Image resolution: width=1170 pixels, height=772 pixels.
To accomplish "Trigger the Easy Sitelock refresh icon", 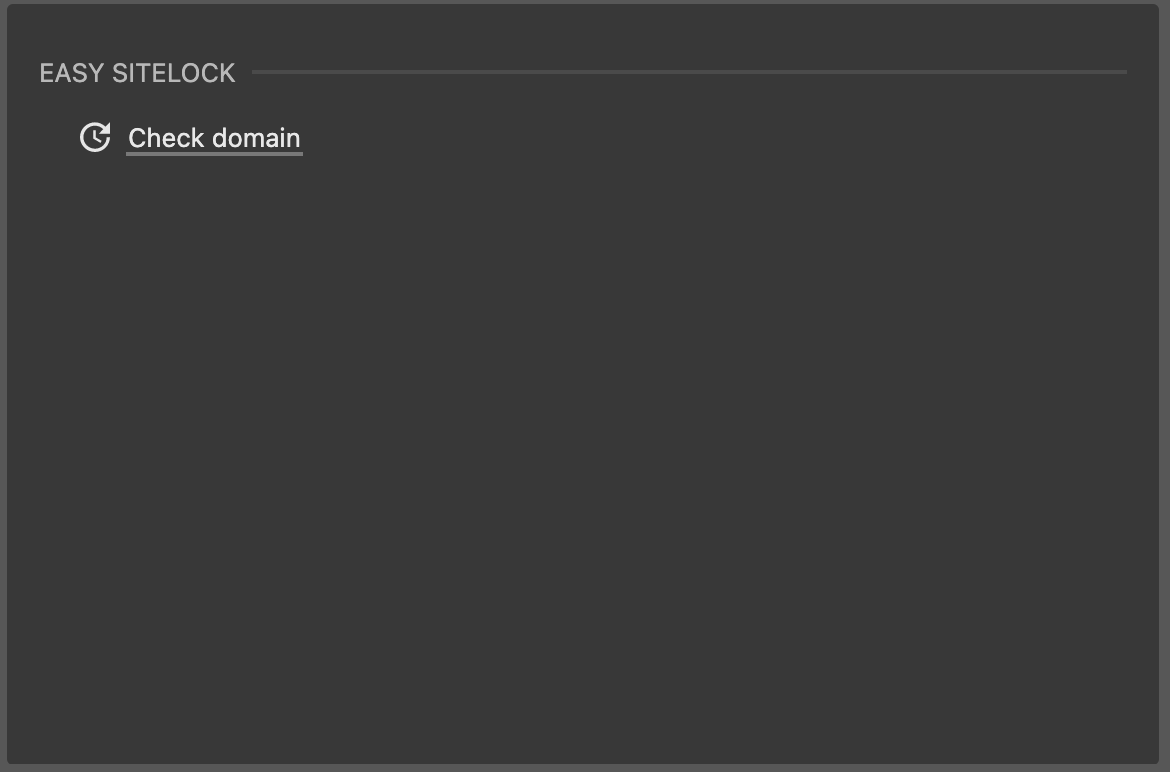I will pos(95,137).
